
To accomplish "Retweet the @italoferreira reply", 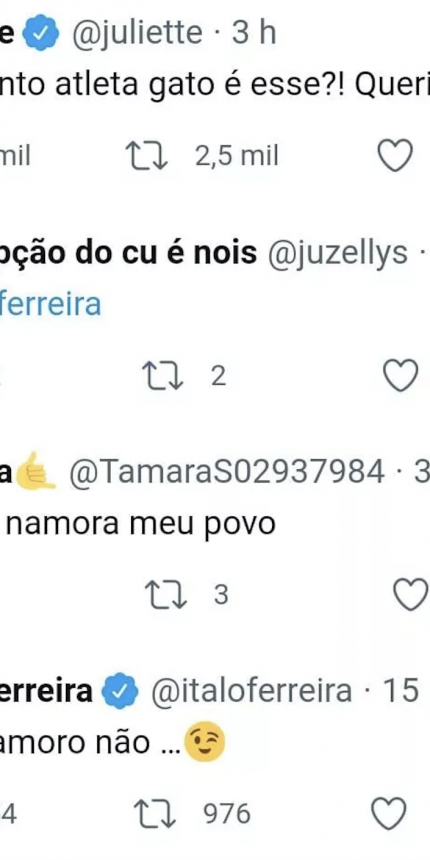I will click(155, 814).
